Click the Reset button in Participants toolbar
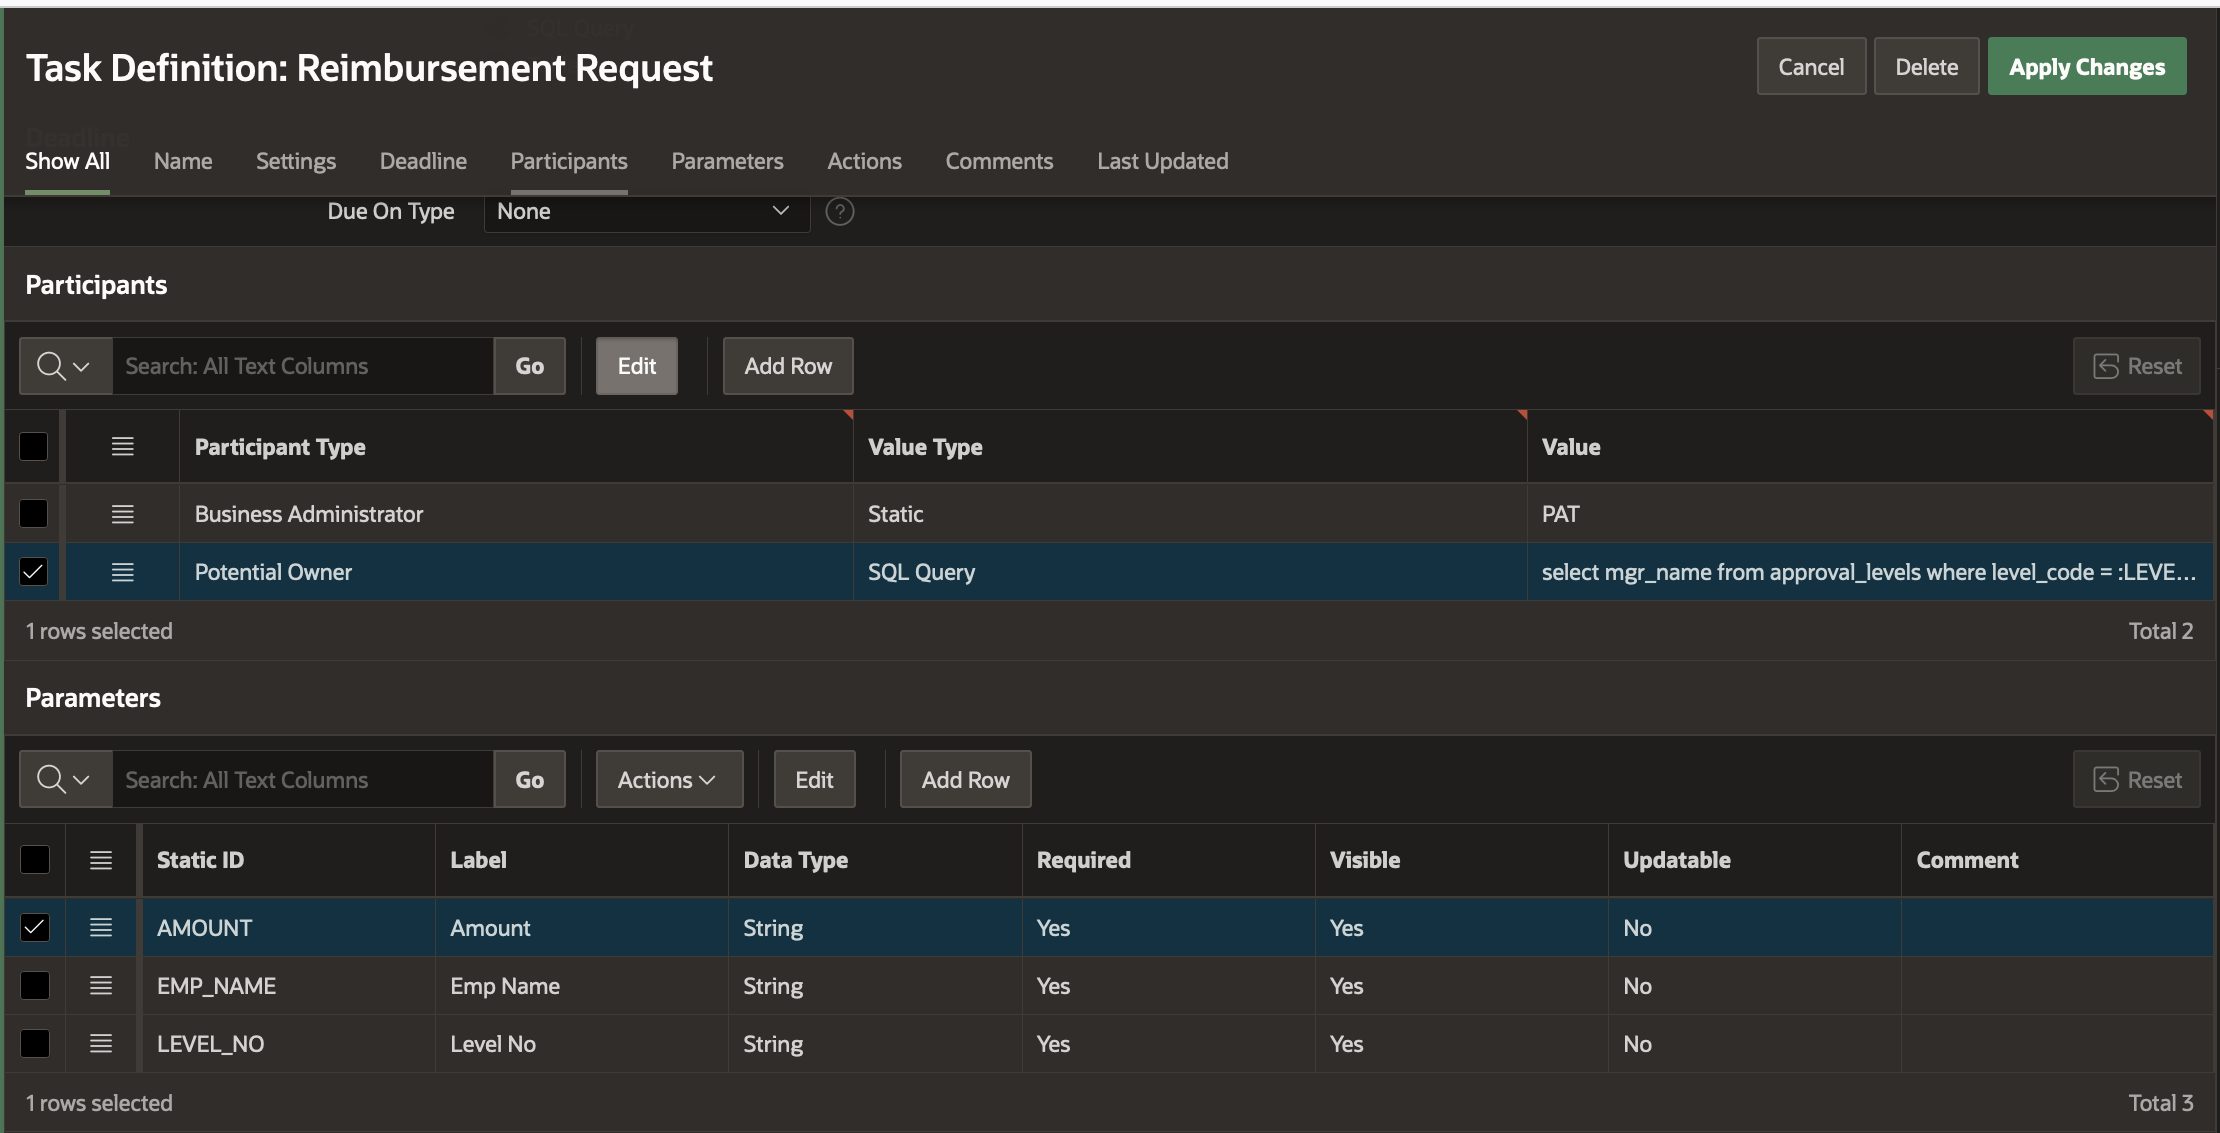 coord(2136,367)
